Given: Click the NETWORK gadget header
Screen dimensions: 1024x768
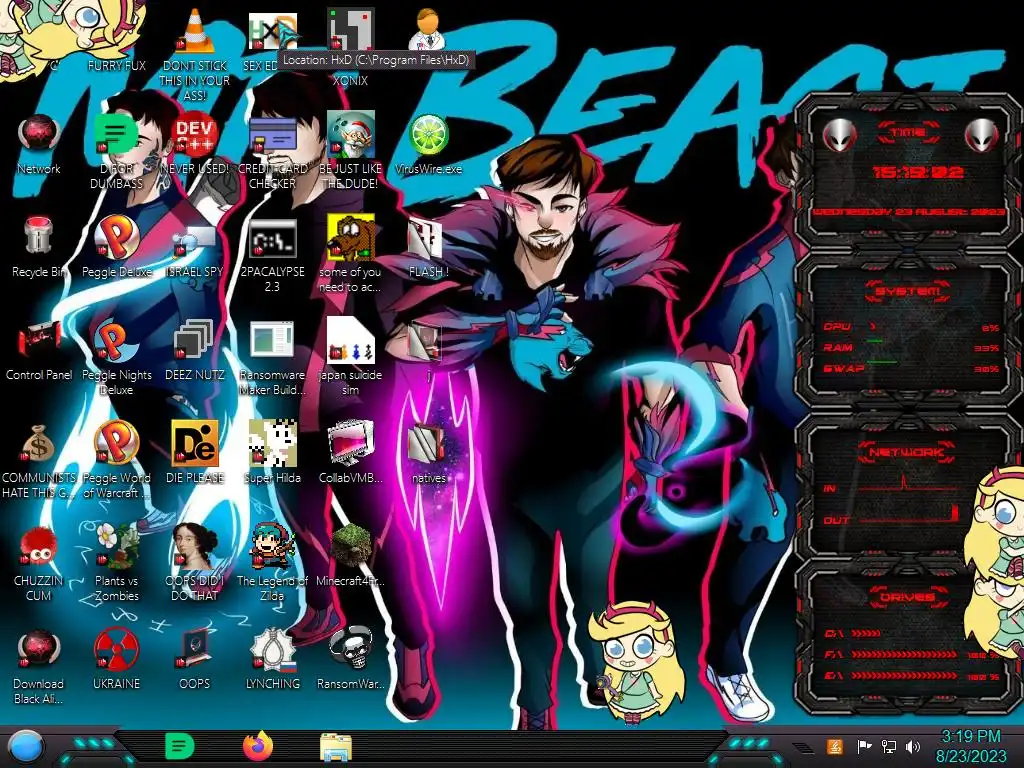Looking at the screenshot, I should [x=906, y=452].
